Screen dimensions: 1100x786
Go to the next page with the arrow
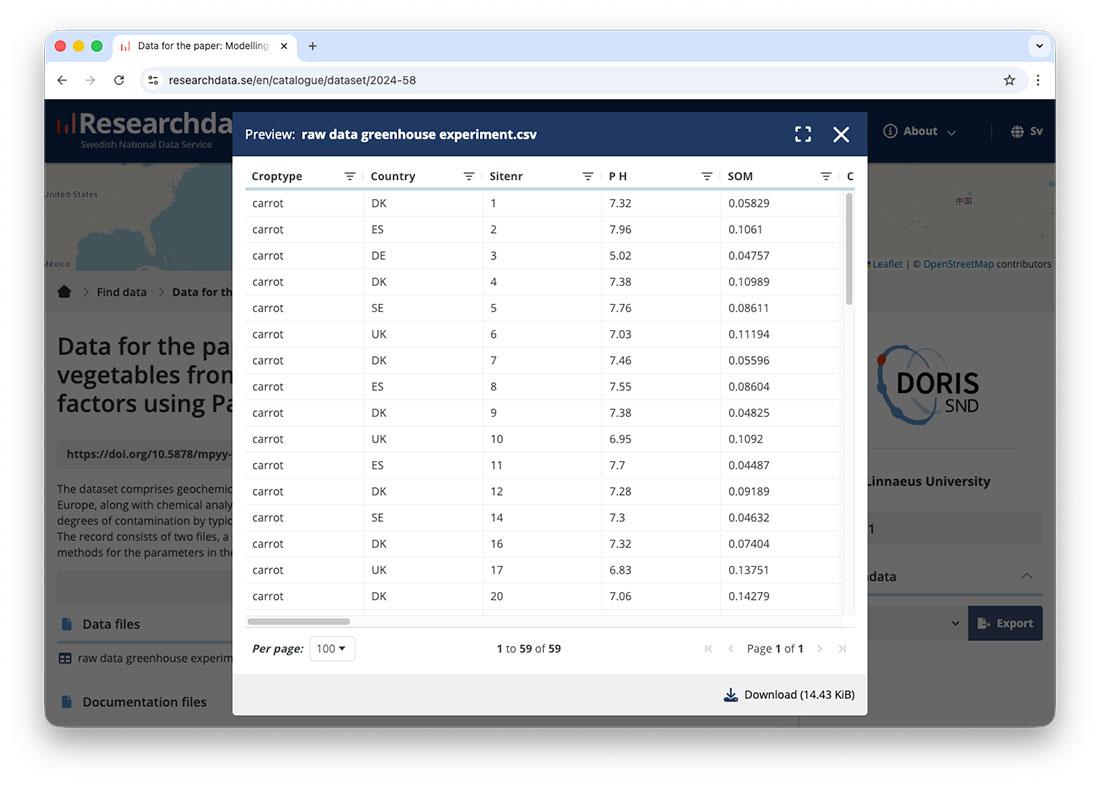819,648
